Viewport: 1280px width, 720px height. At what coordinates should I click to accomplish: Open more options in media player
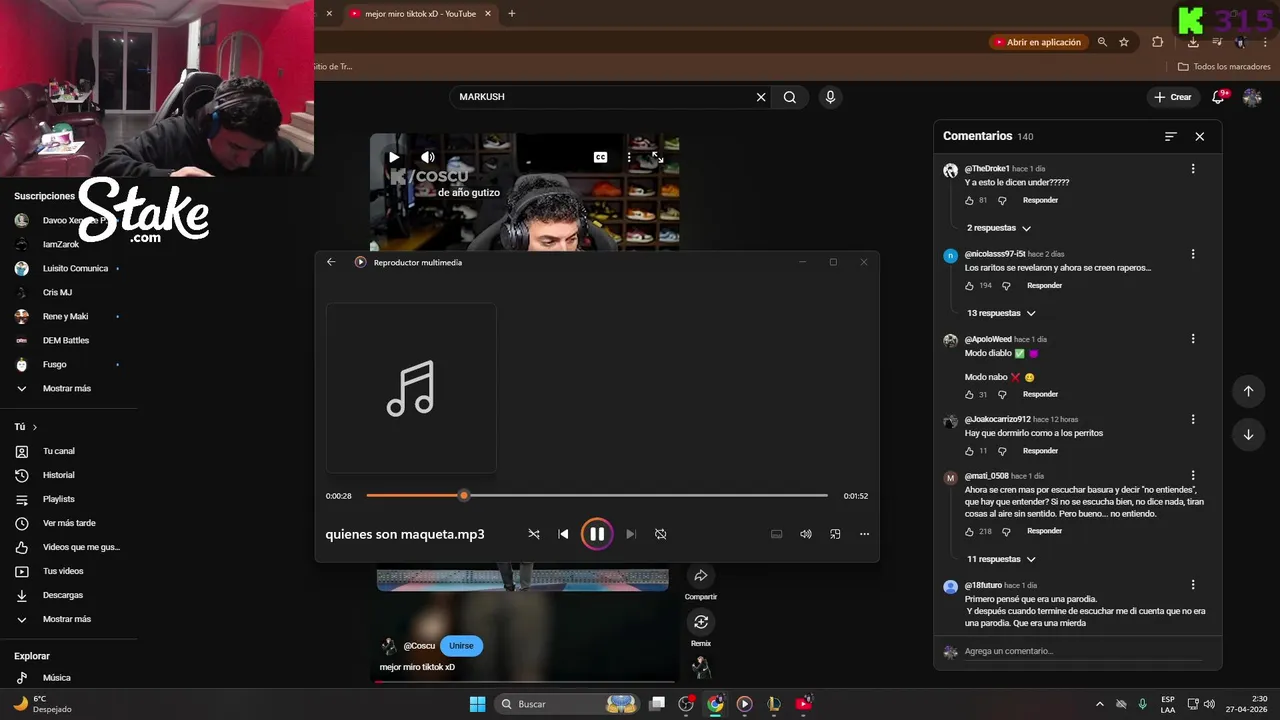tap(864, 534)
